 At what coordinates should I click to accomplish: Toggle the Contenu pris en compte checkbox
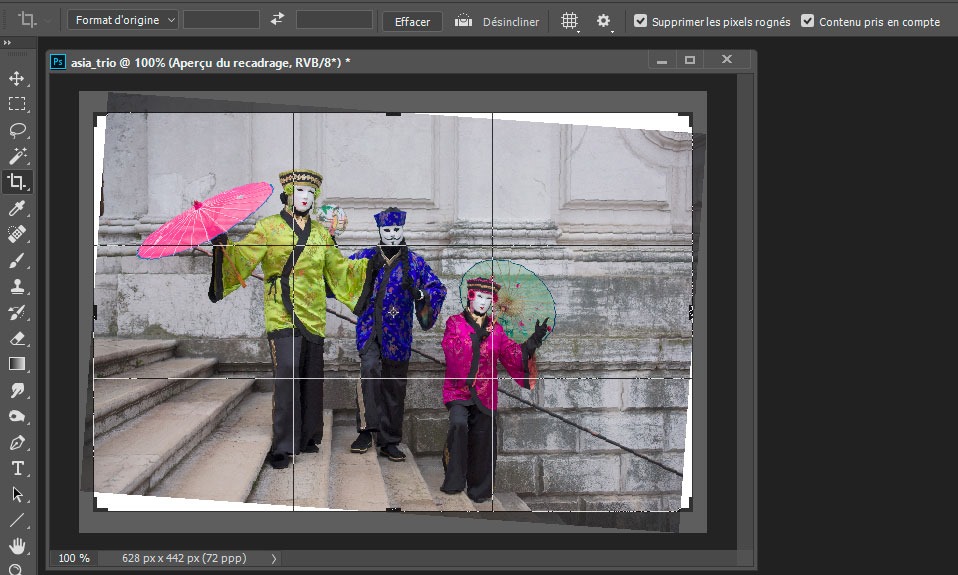point(808,20)
